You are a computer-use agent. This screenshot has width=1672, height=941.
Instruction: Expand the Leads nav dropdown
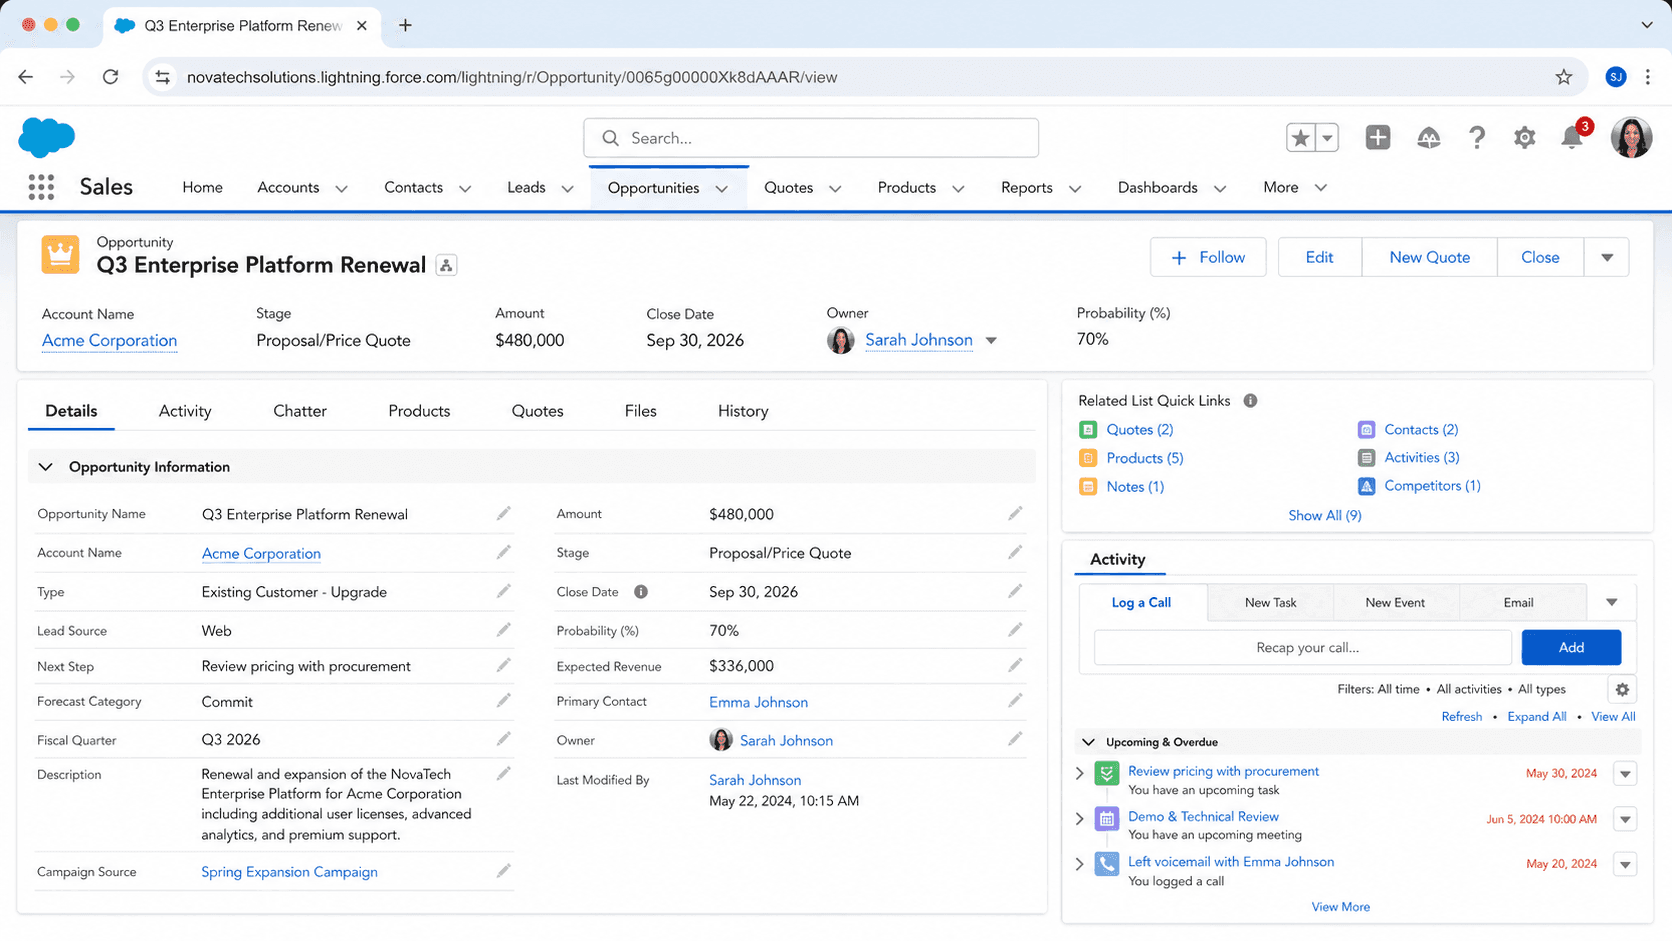click(x=567, y=188)
